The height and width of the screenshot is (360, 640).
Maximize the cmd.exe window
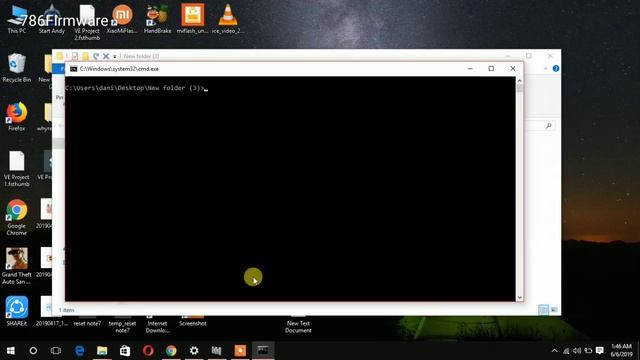coord(491,69)
